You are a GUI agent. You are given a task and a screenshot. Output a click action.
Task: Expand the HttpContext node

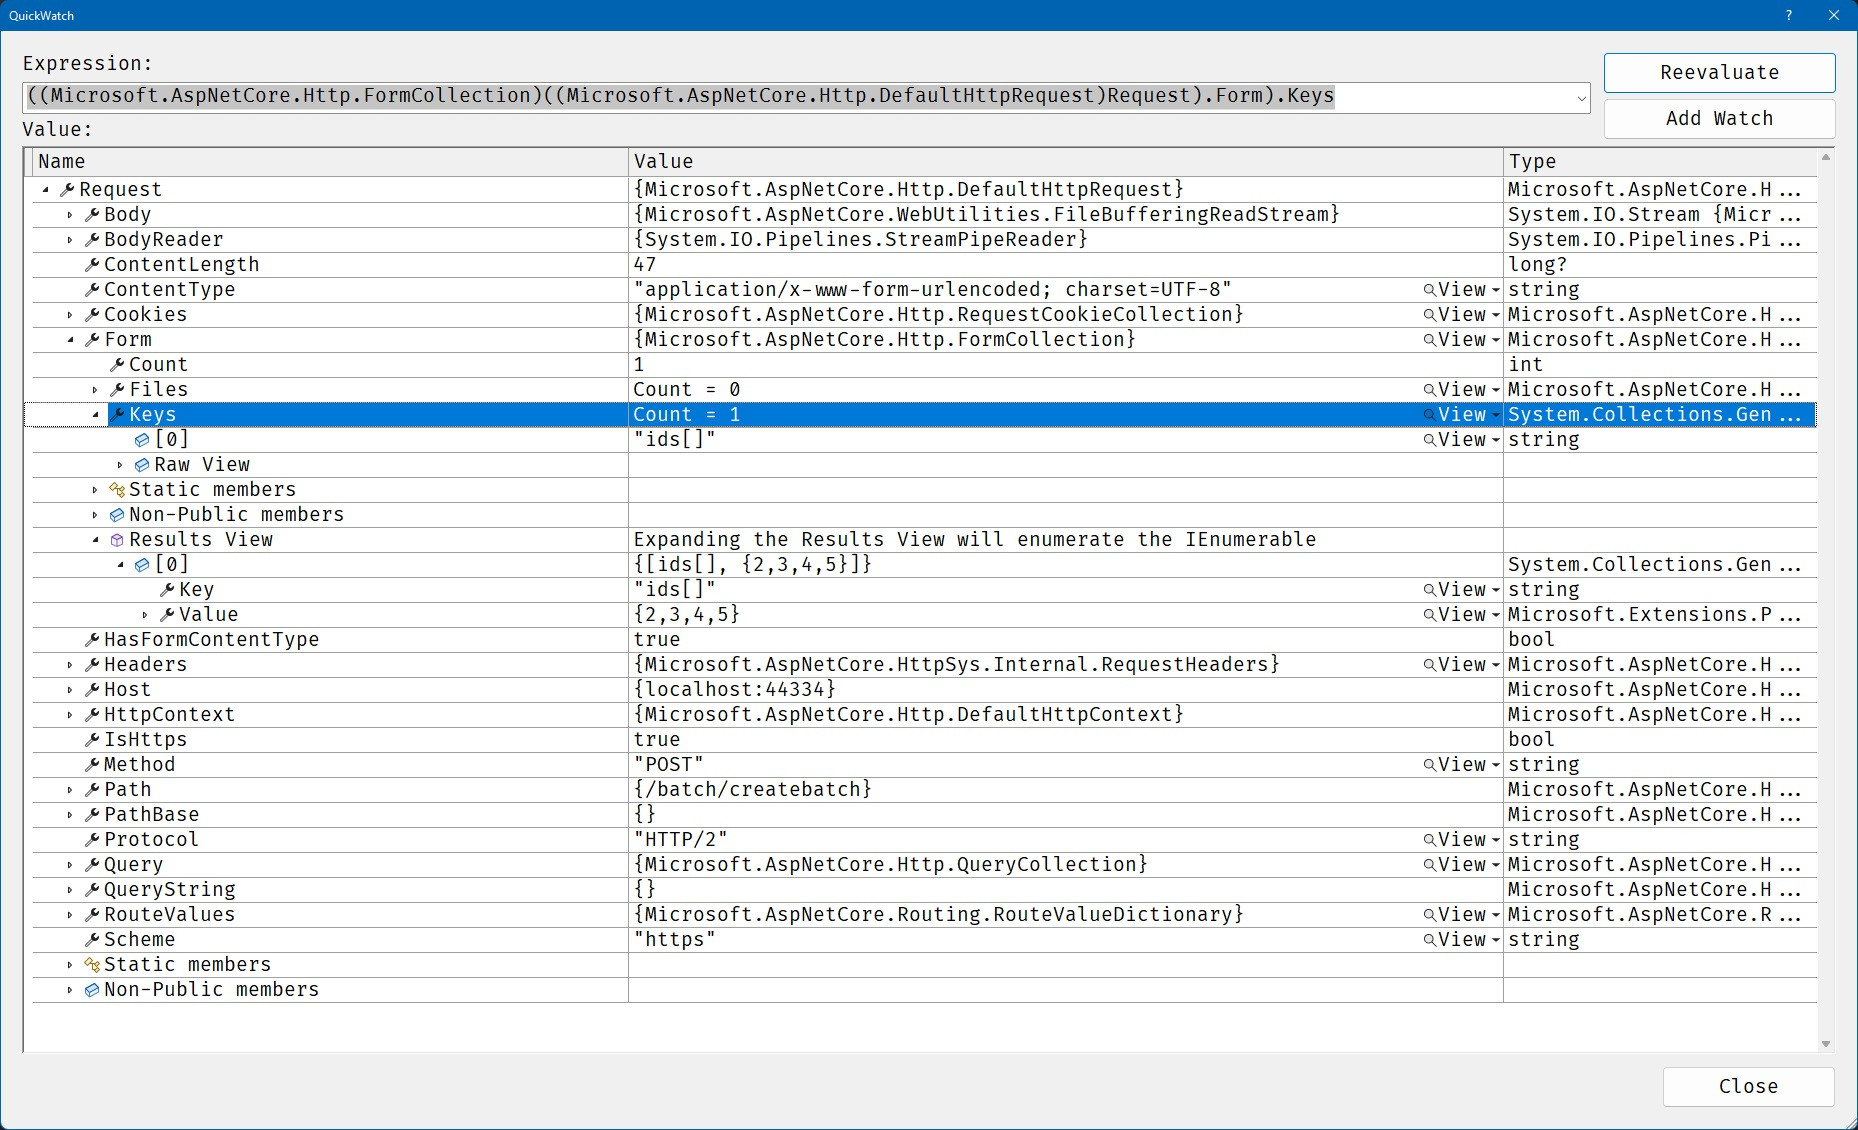pyautogui.click(x=70, y=715)
